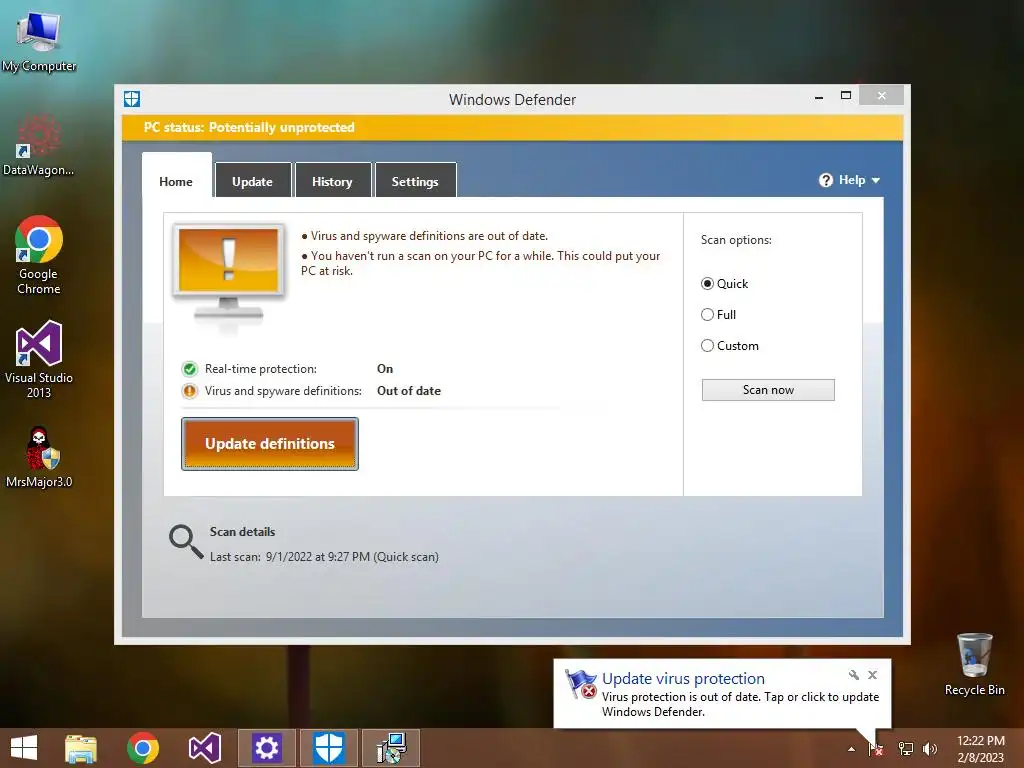The image size is (1024, 768).
Task: Click the Windows Defender taskbar icon
Action: [328, 748]
